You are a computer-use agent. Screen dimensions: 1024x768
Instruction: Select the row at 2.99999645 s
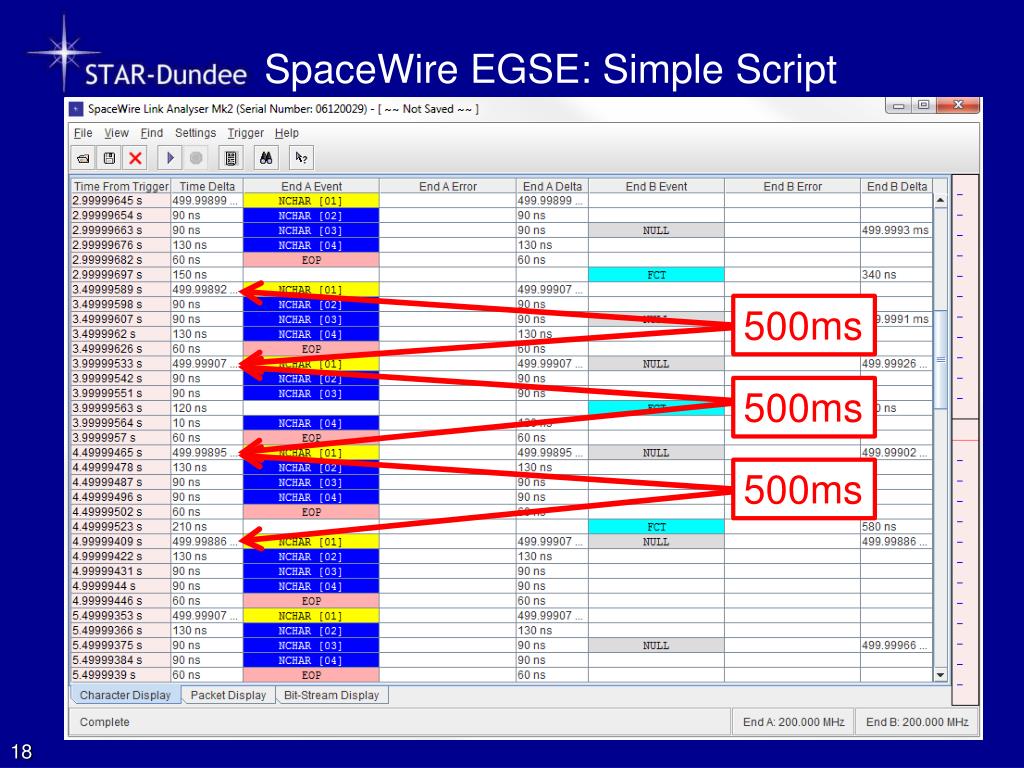point(502,201)
